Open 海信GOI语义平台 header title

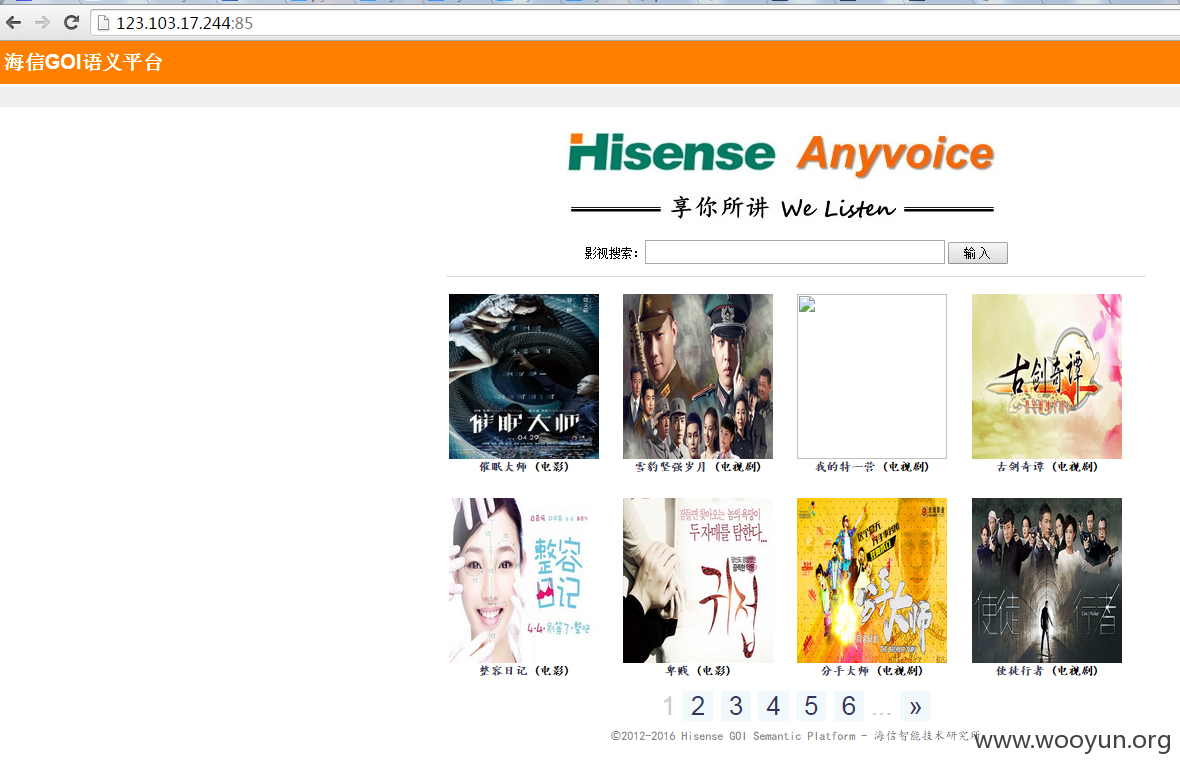(84, 62)
